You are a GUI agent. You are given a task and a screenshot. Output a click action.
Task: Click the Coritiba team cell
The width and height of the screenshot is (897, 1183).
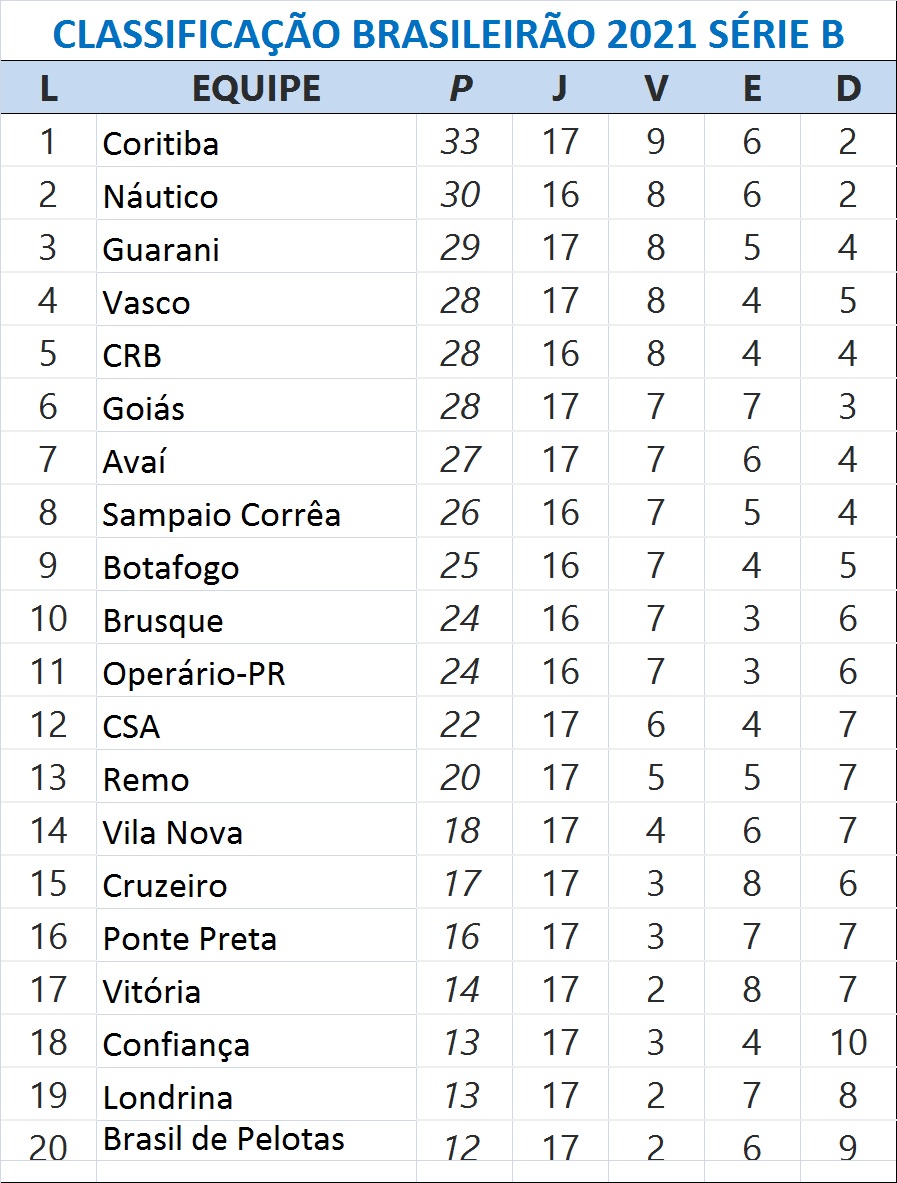point(161,143)
